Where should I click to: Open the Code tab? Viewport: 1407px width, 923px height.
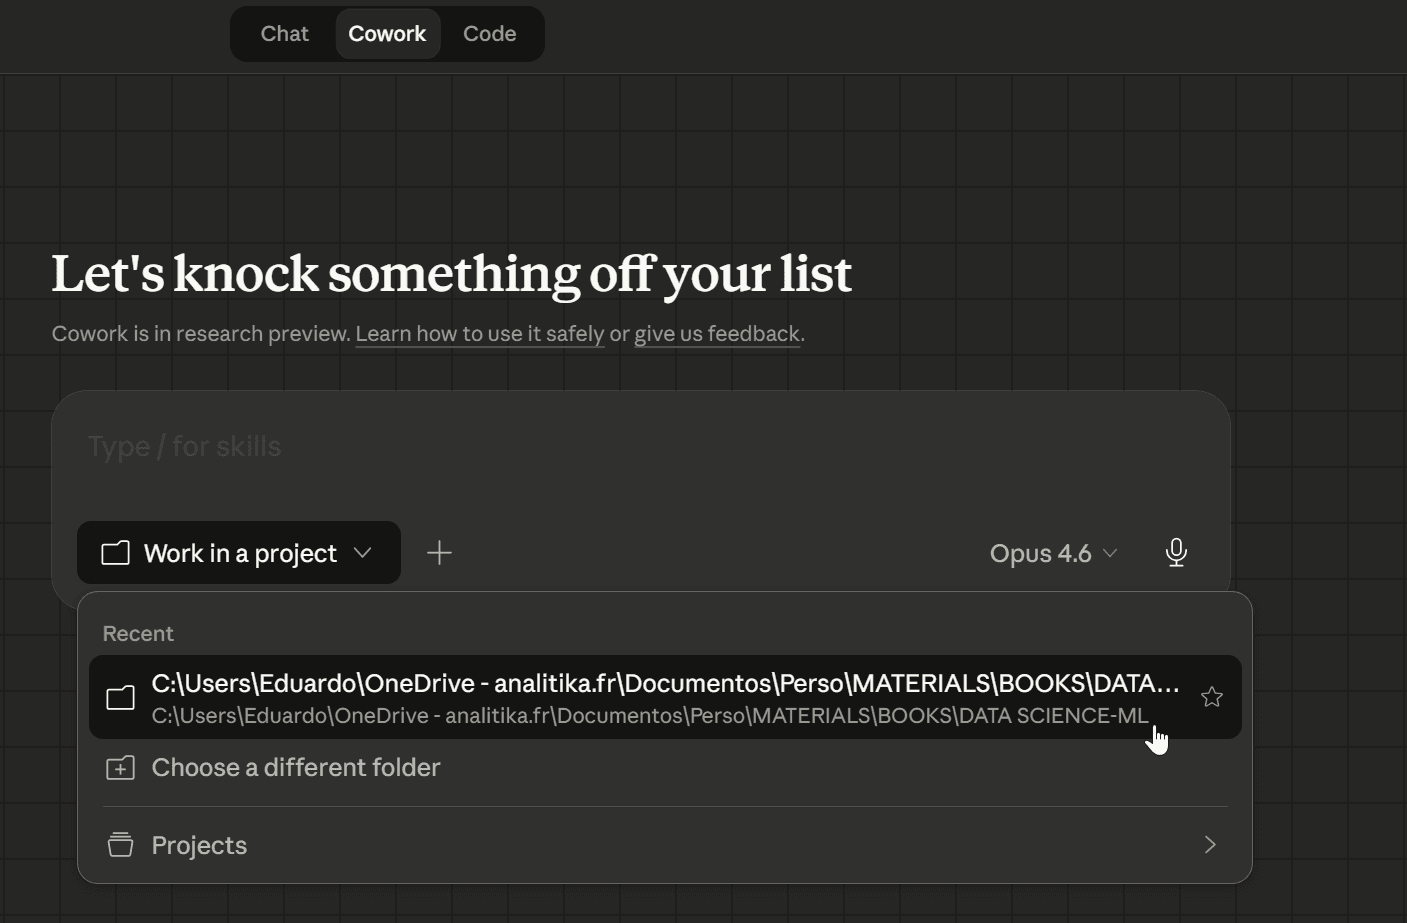[489, 34]
